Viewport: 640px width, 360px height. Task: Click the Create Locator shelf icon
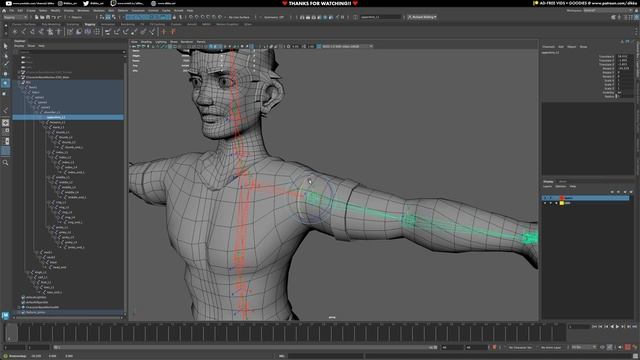pyautogui.click(x=15, y=31)
